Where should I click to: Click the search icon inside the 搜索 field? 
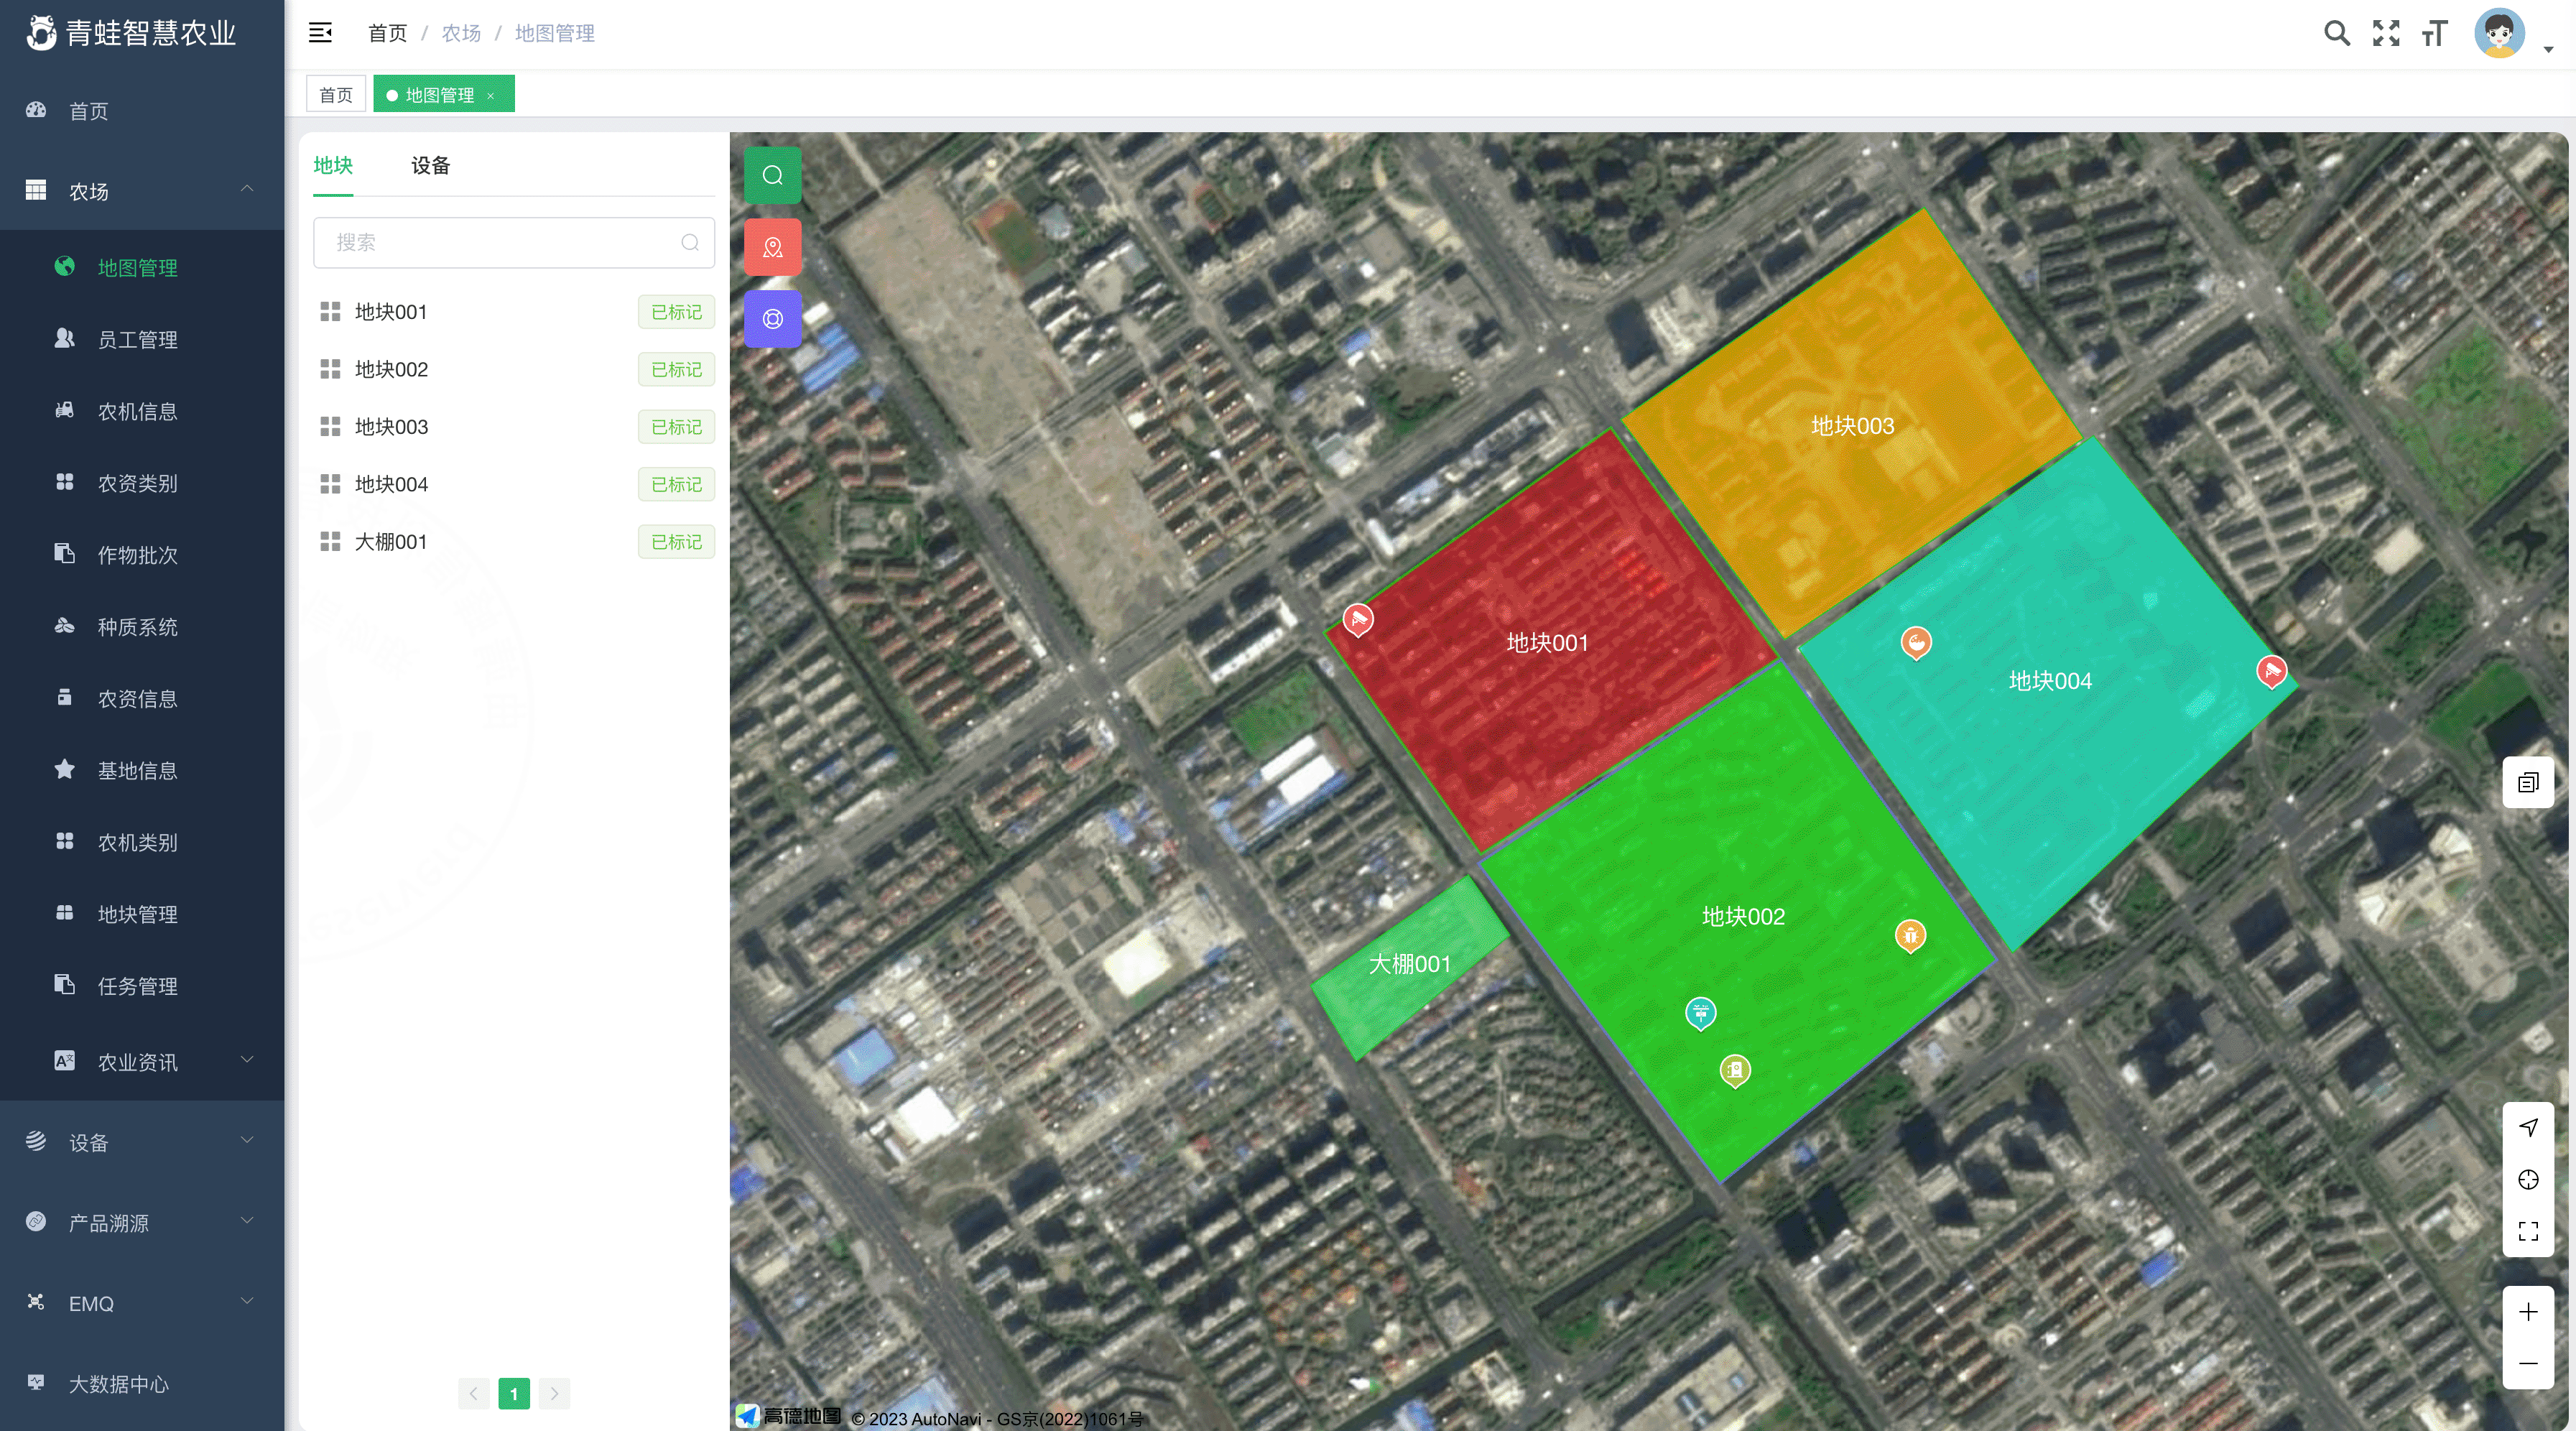pyautogui.click(x=690, y=242)
